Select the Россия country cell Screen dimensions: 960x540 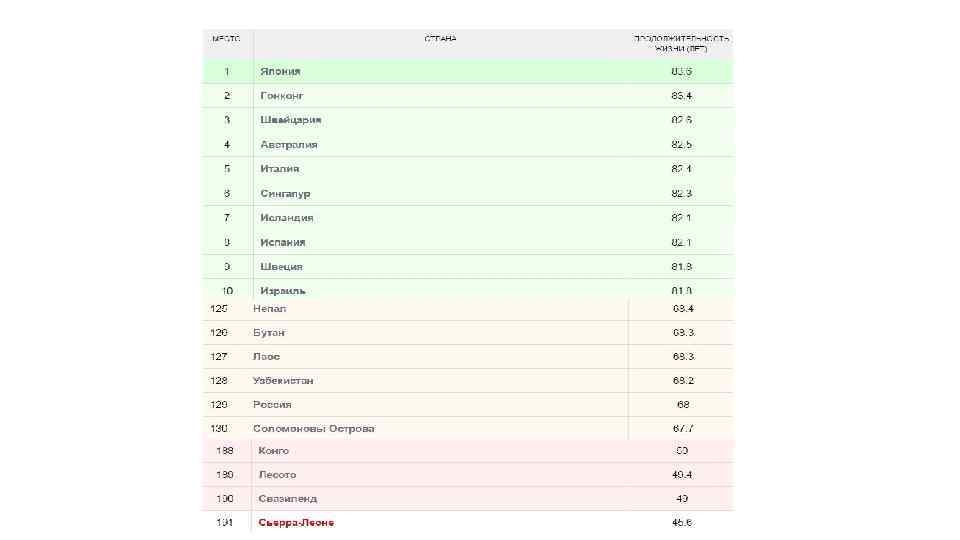(272, 405)
